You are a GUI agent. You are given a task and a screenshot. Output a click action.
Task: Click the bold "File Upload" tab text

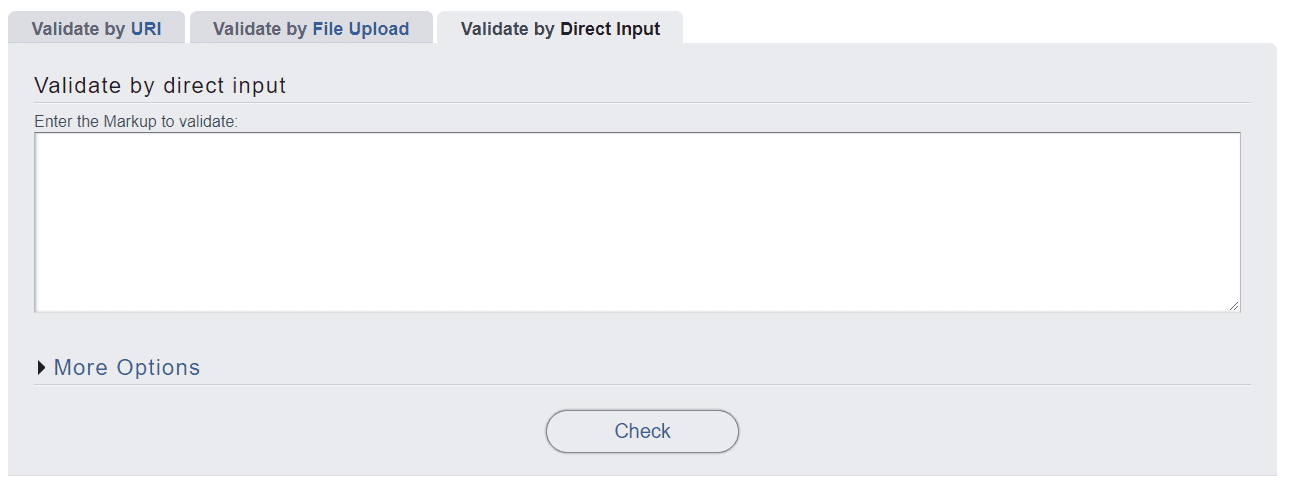pos(360,29)
